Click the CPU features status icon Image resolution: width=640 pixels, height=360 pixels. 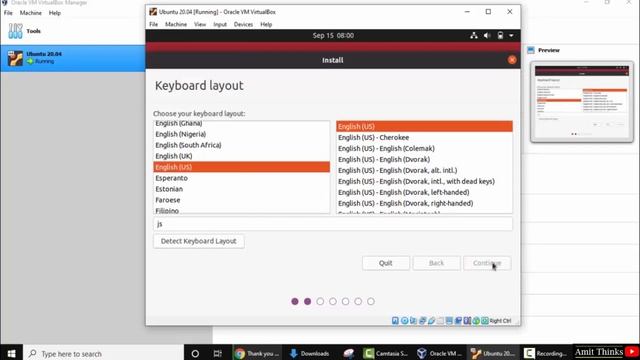467,321
